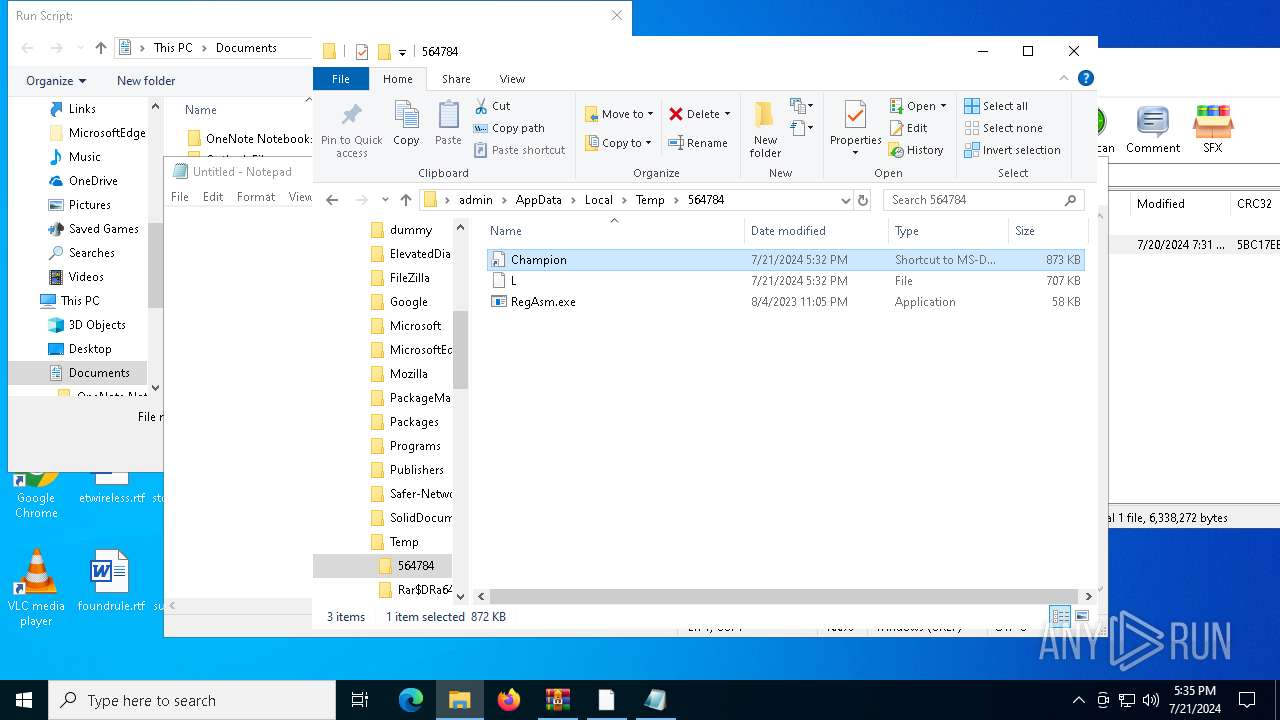Go up one folder level in 564784 window
This screenshot has height=720, width=1280.
coord(405,200)
